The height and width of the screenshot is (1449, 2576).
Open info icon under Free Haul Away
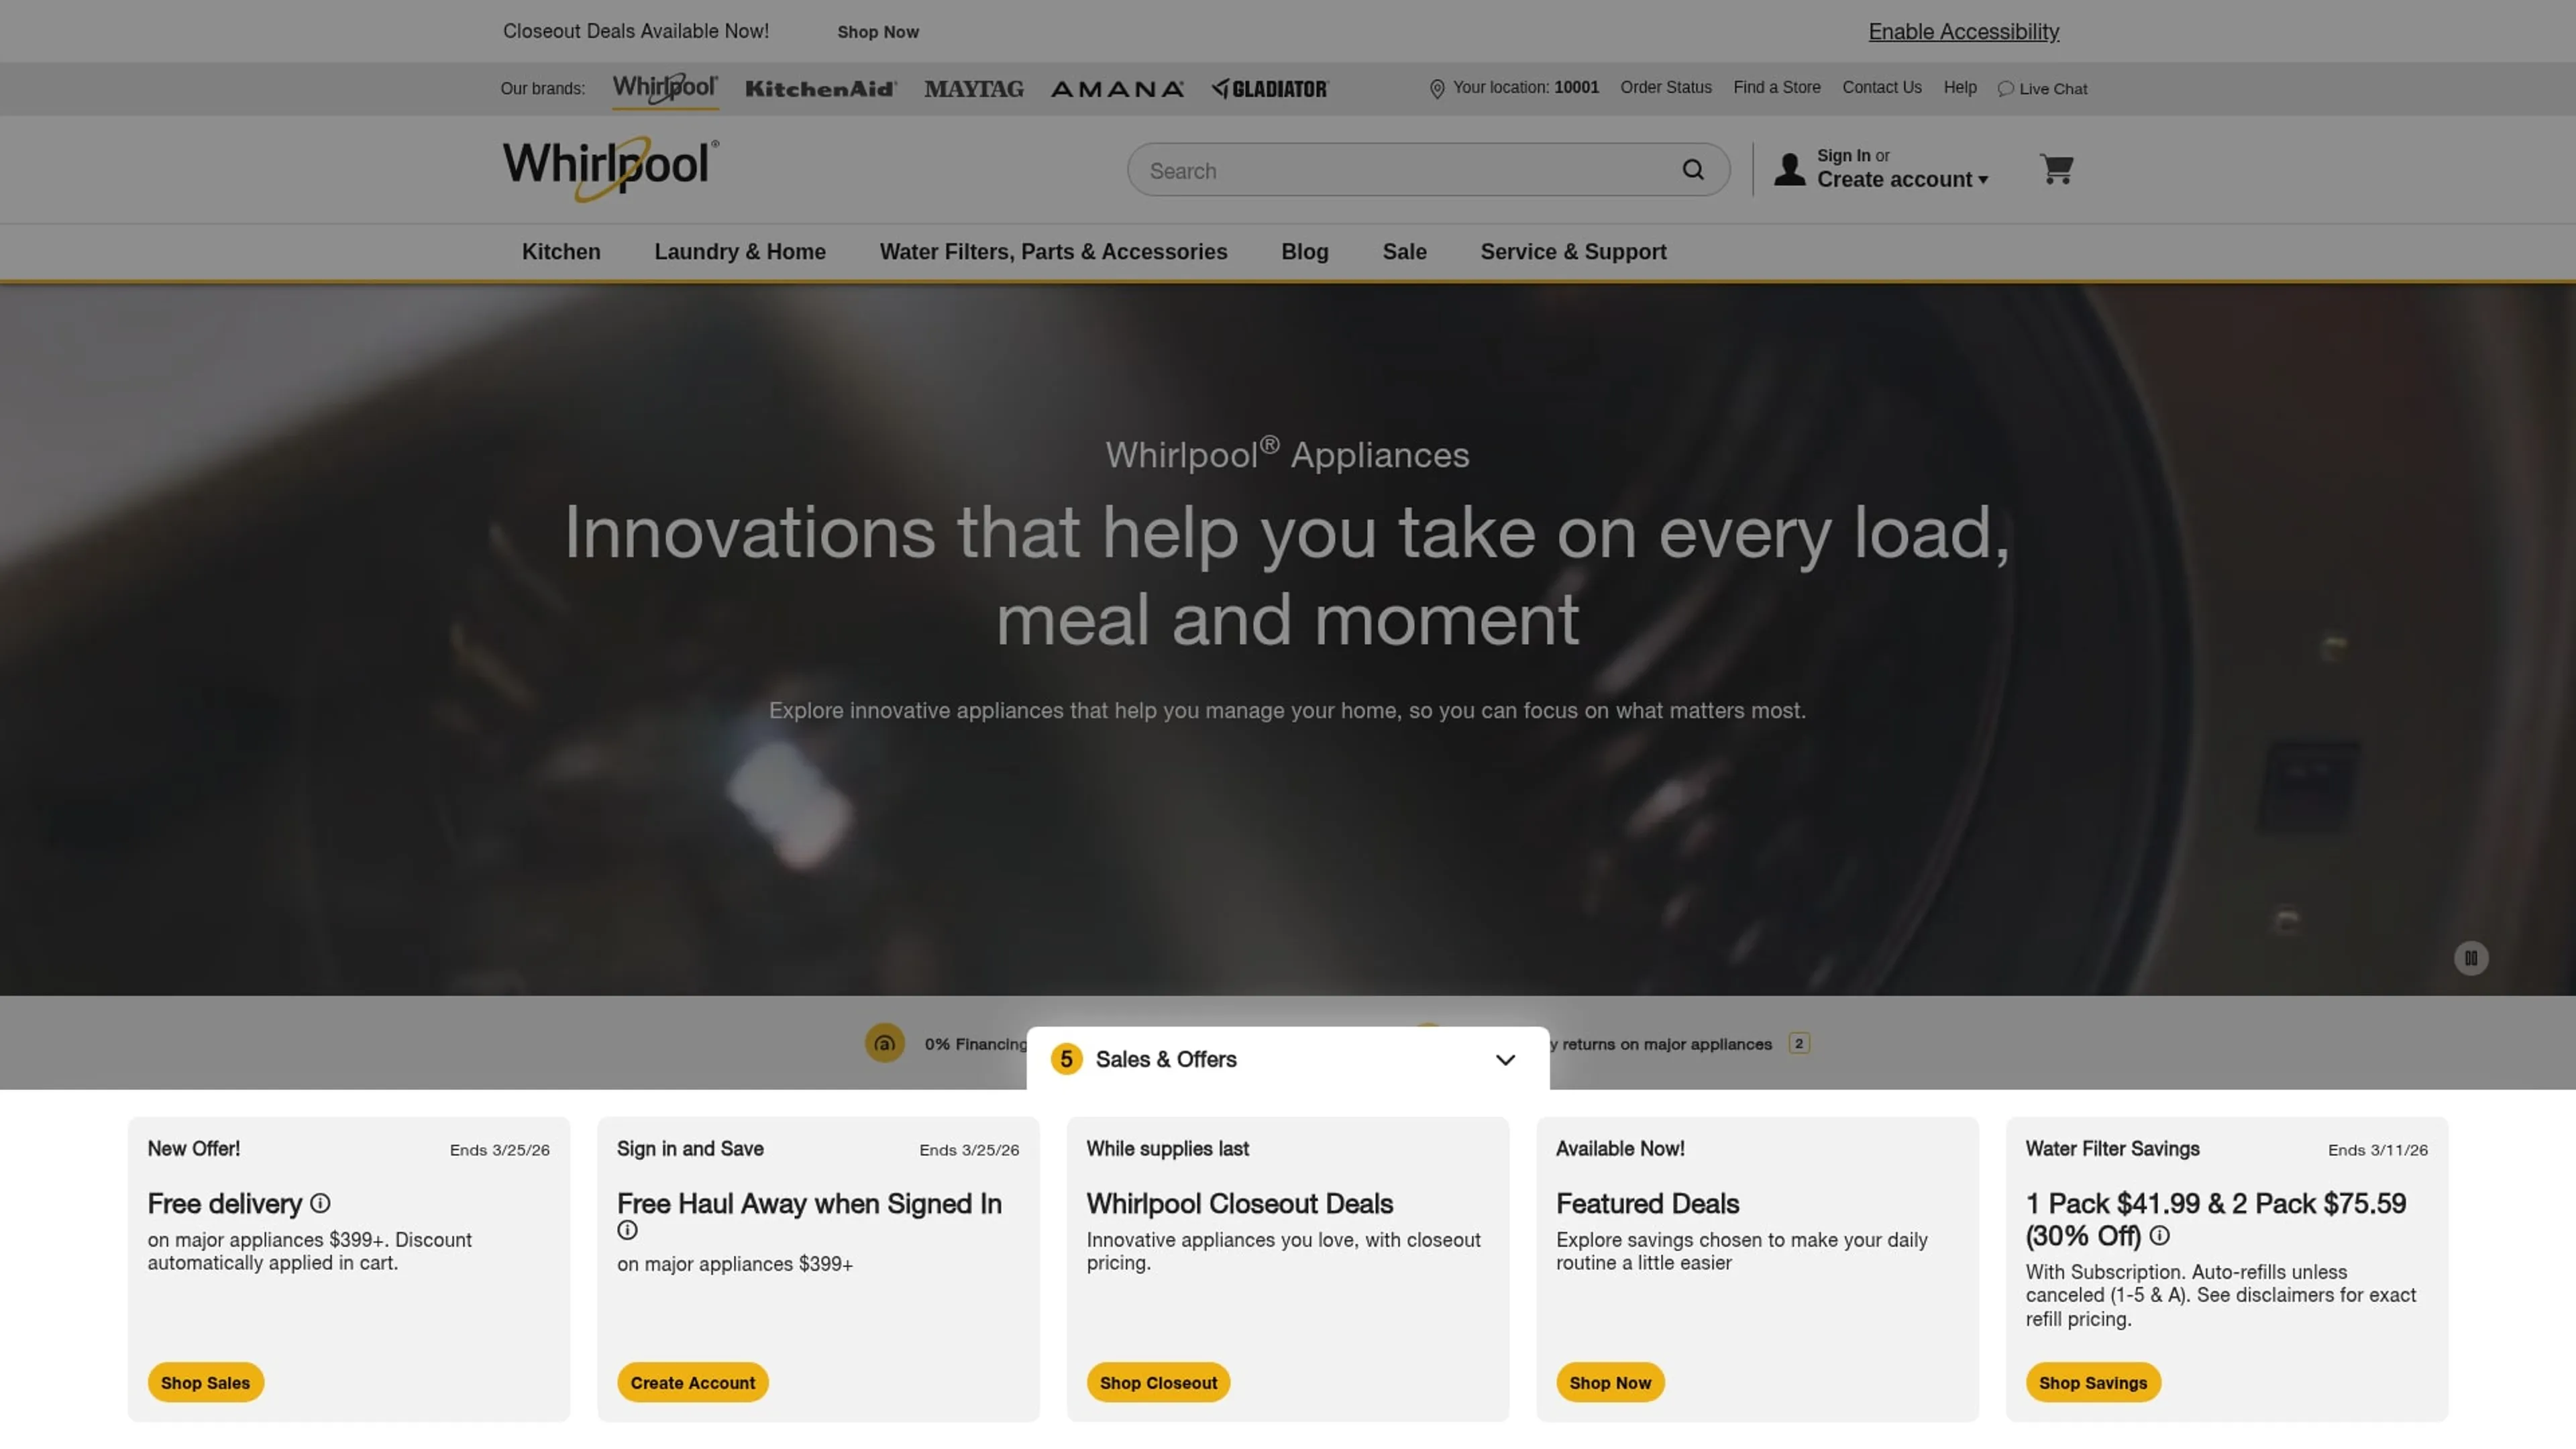pos(627,1230)
